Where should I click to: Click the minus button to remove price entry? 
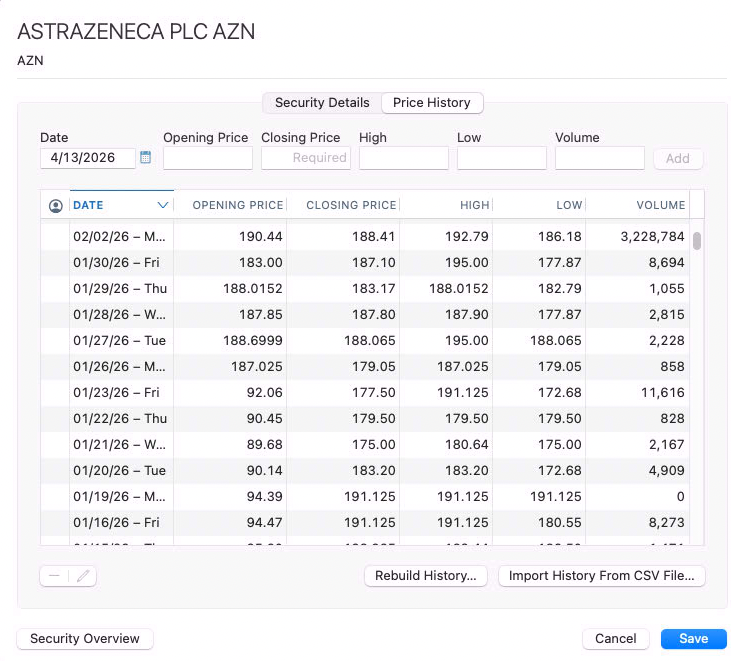(54, 576)
